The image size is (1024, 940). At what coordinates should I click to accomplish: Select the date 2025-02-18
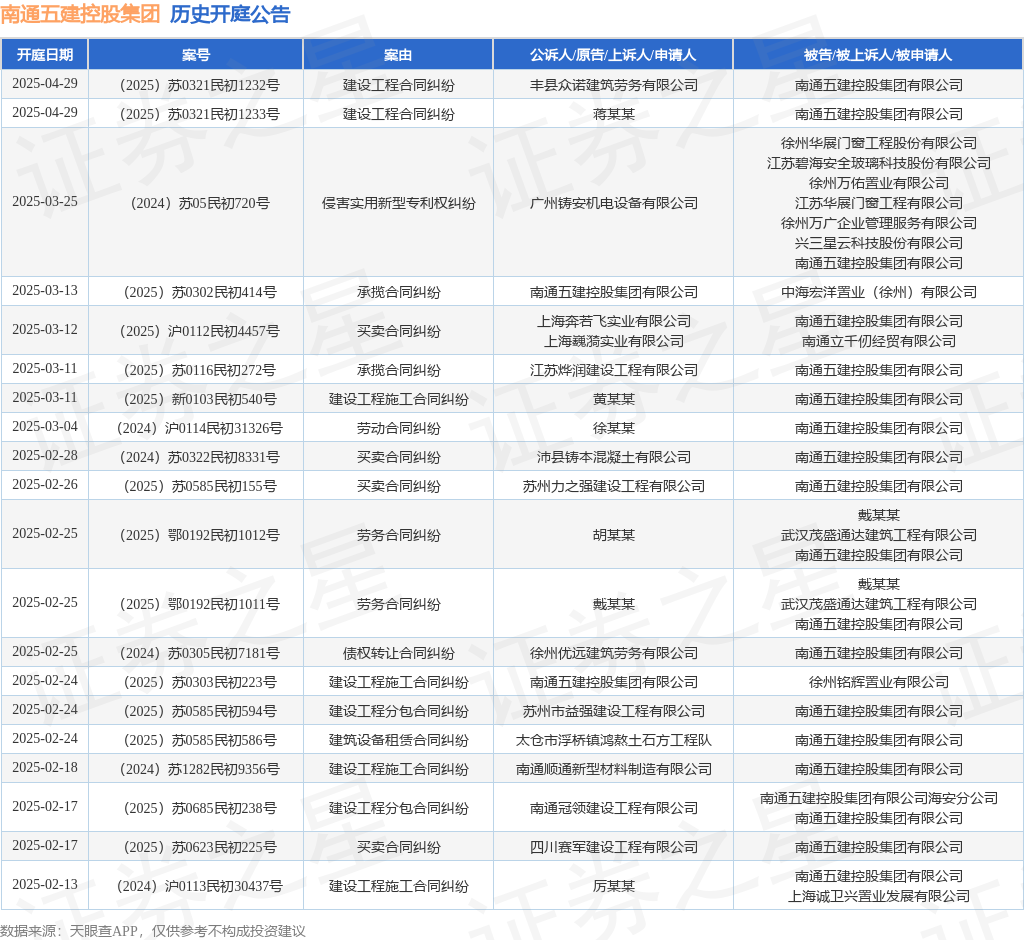pyautogui.click(x=44, y=767)
